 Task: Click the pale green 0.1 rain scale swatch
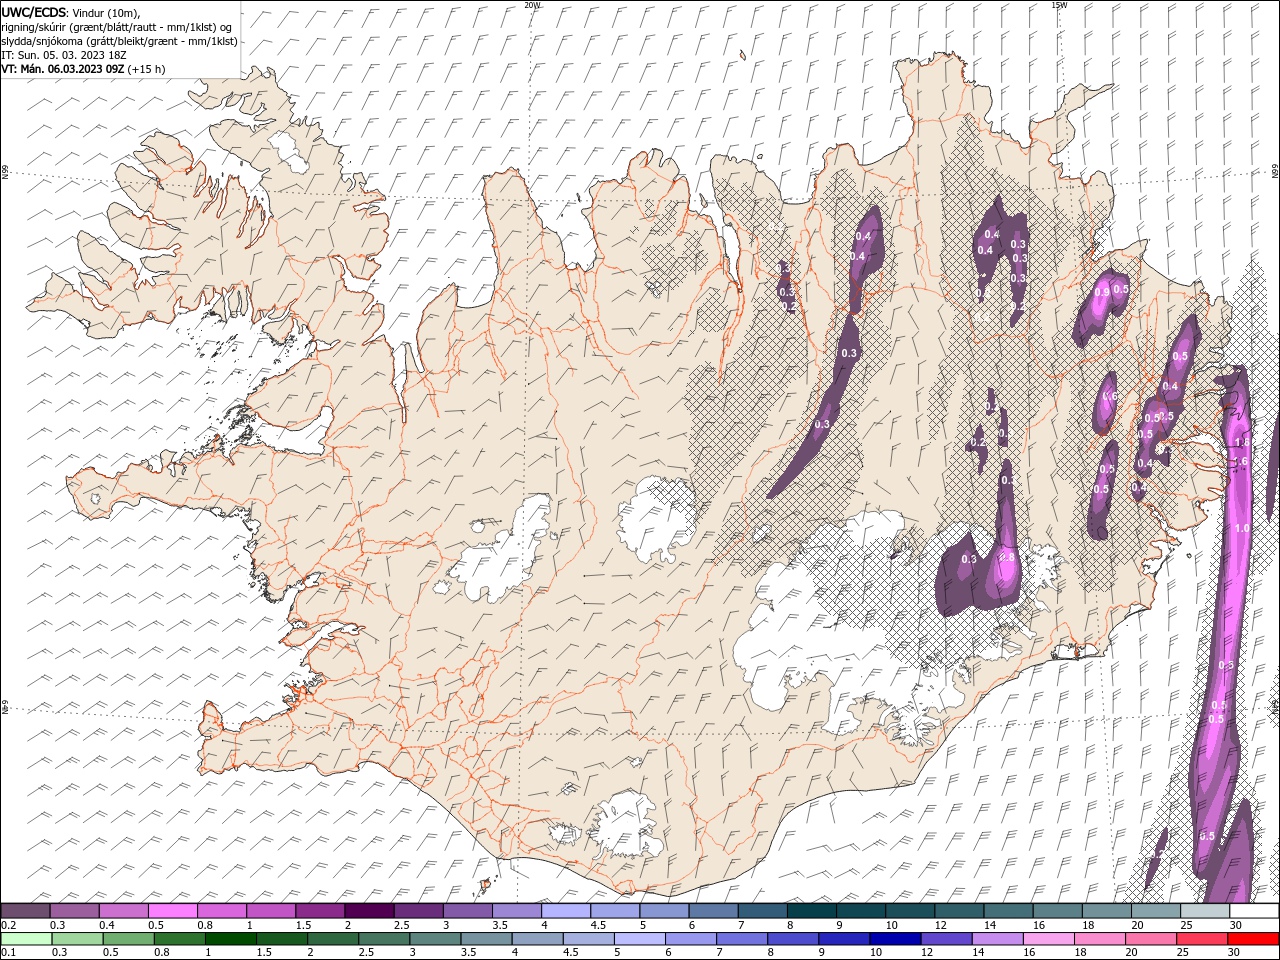point(26,939)
